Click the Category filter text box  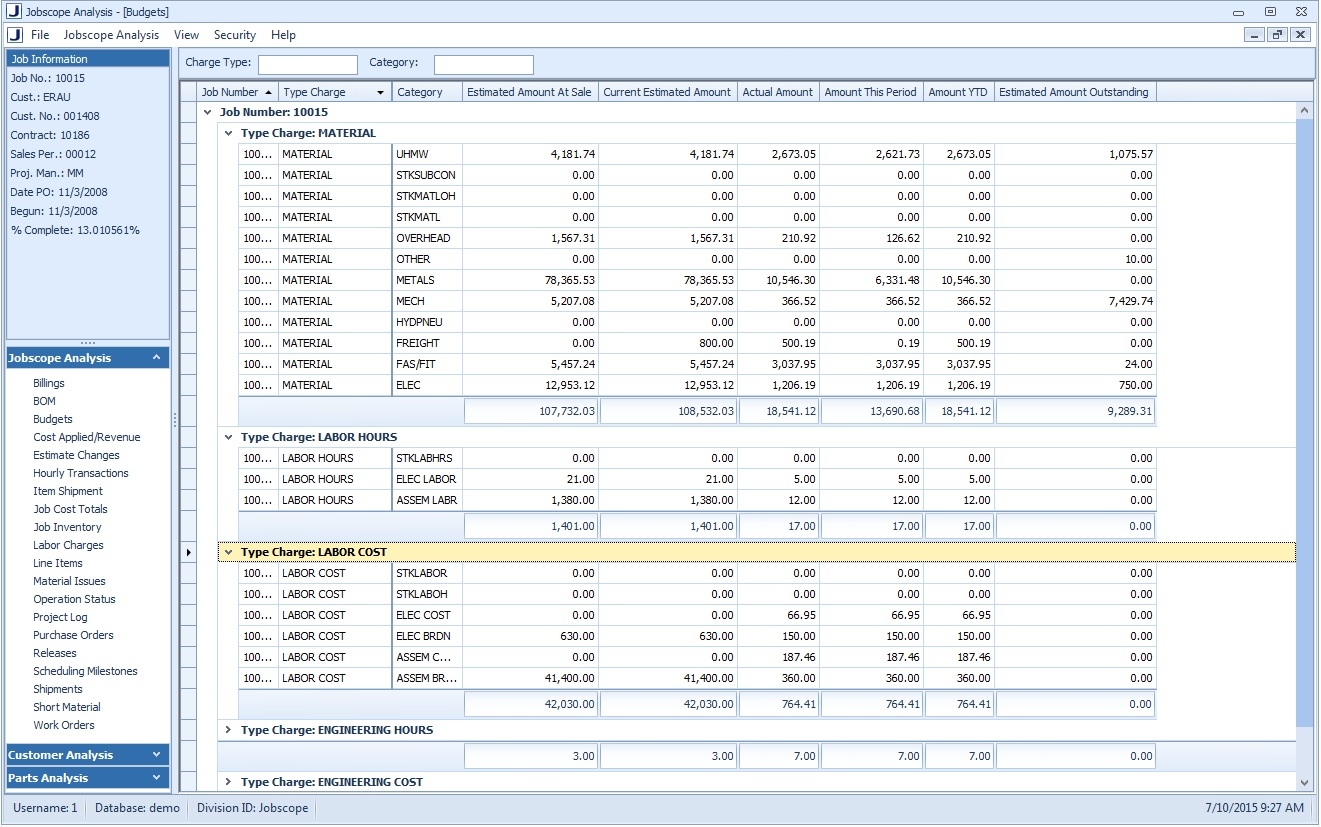pos(483,65)
